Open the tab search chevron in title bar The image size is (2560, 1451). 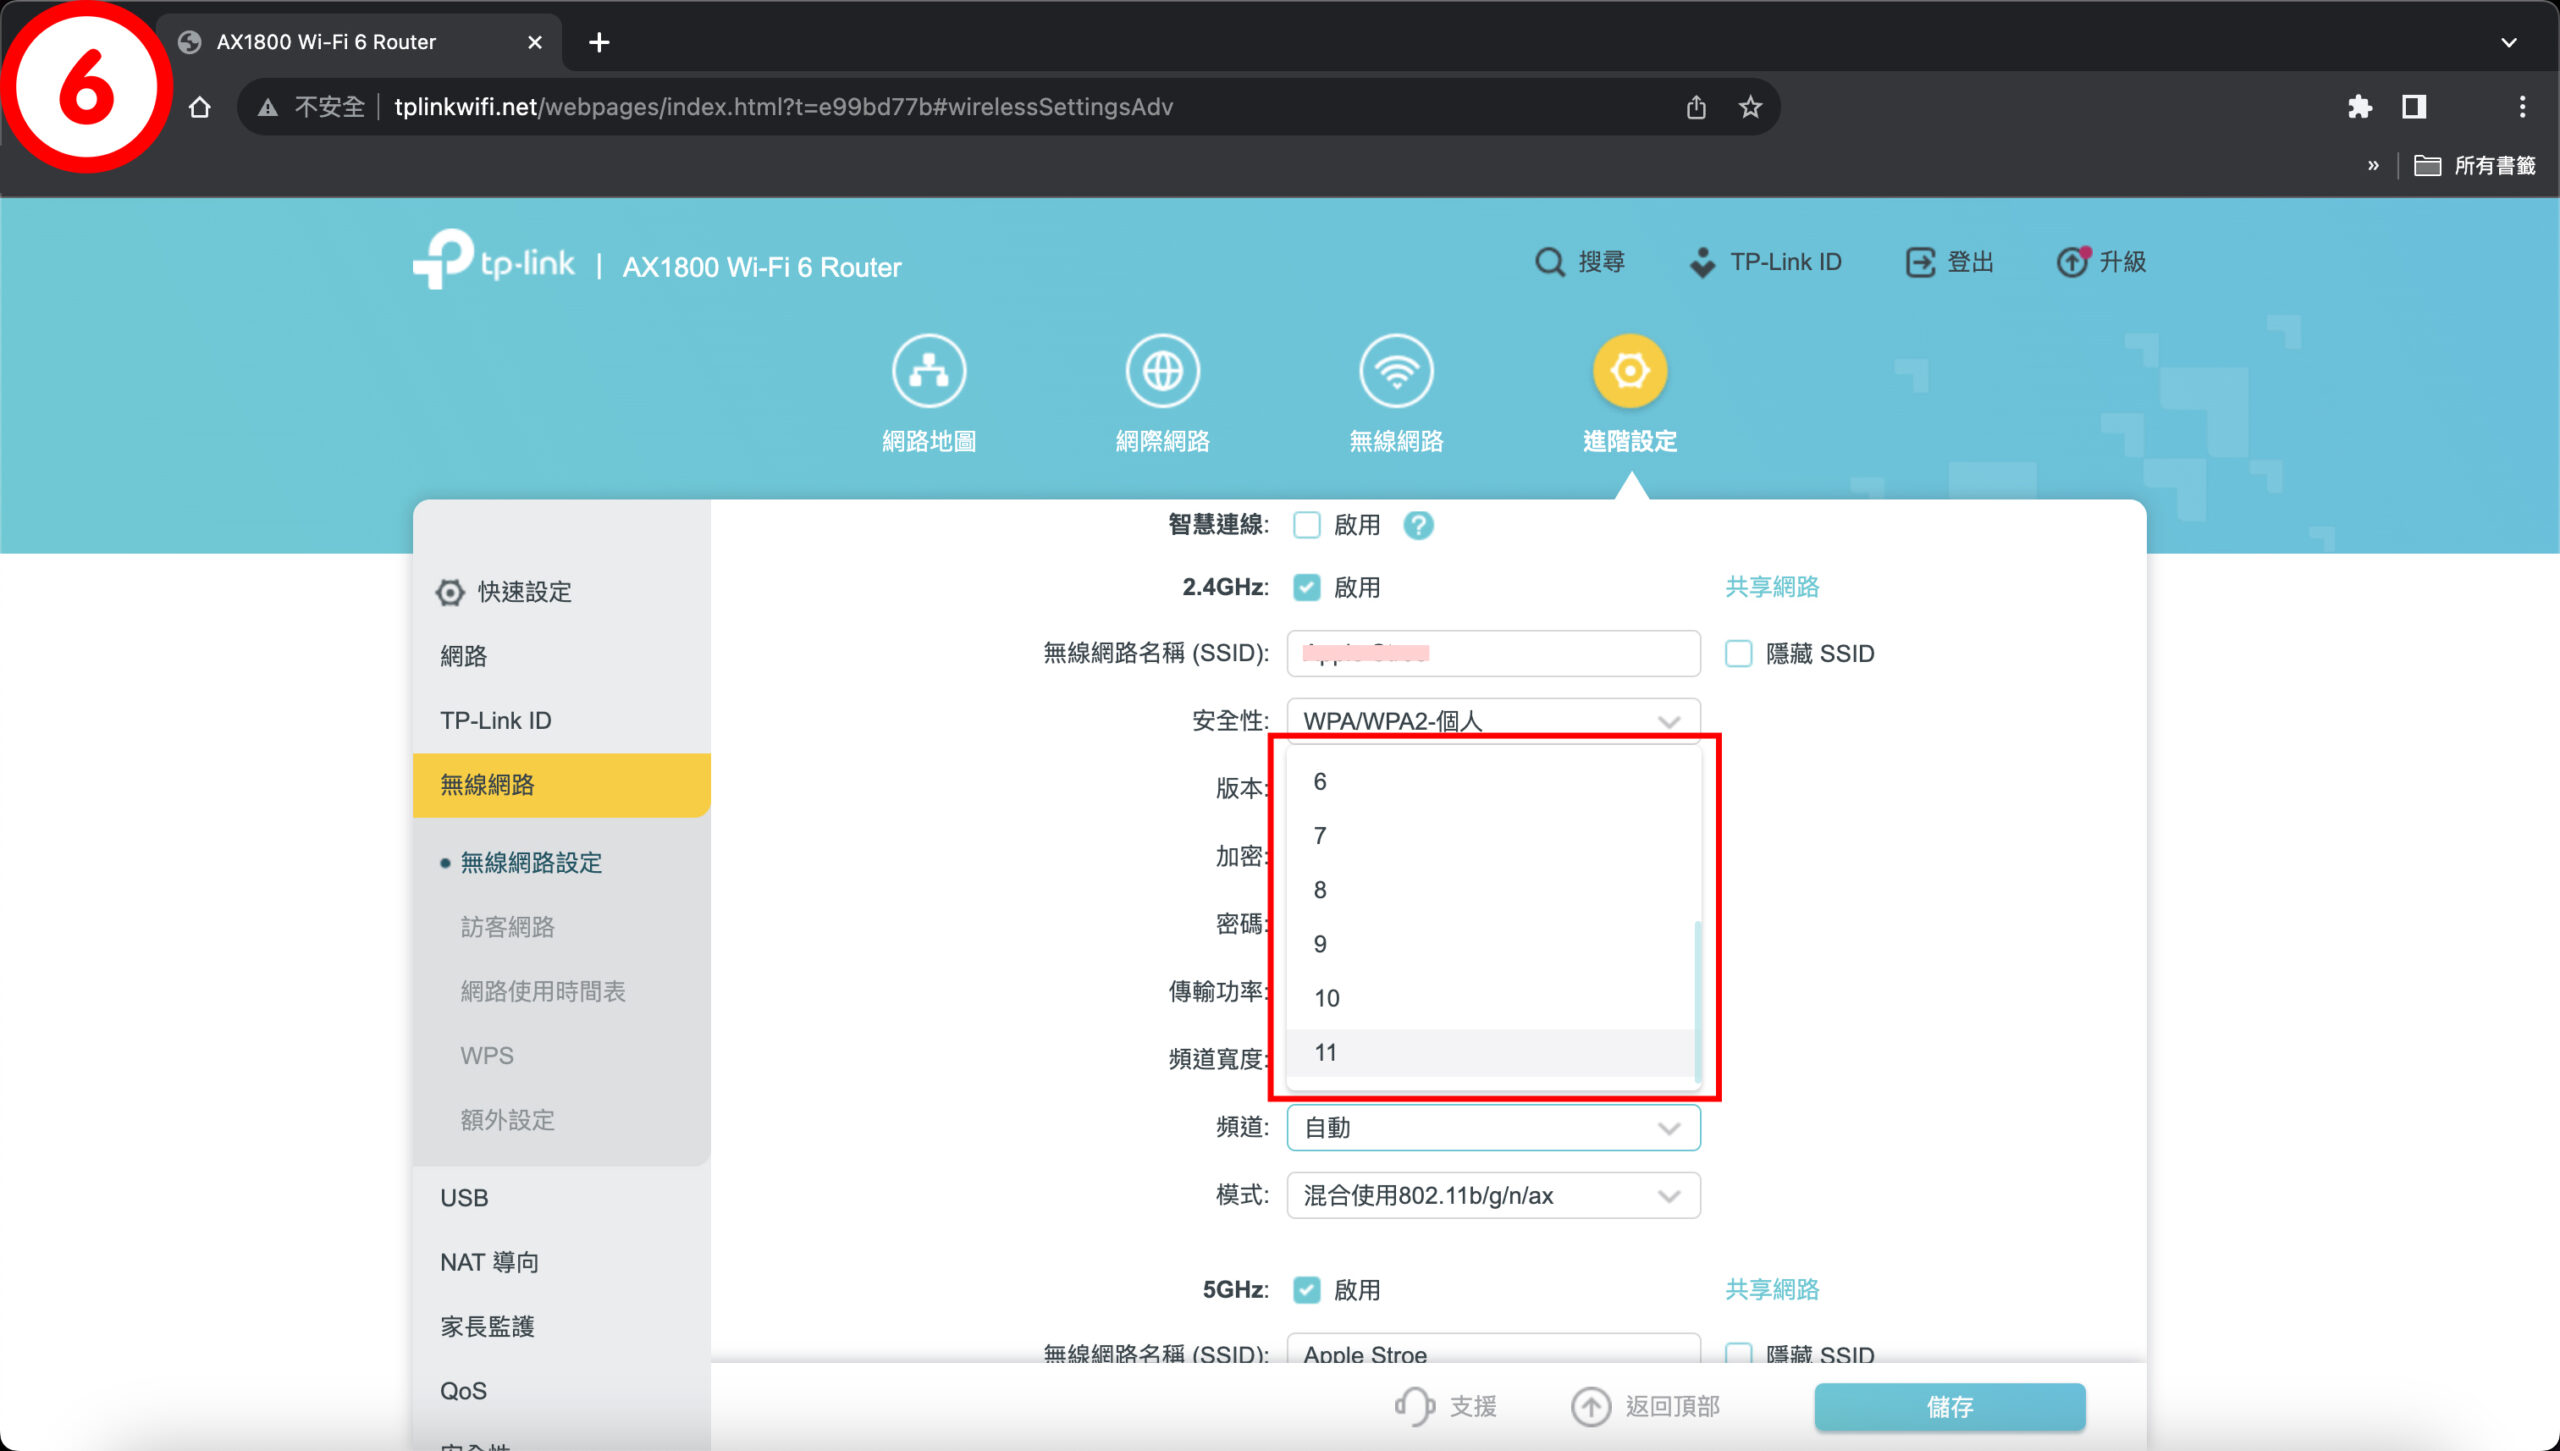click(2508, 42)
